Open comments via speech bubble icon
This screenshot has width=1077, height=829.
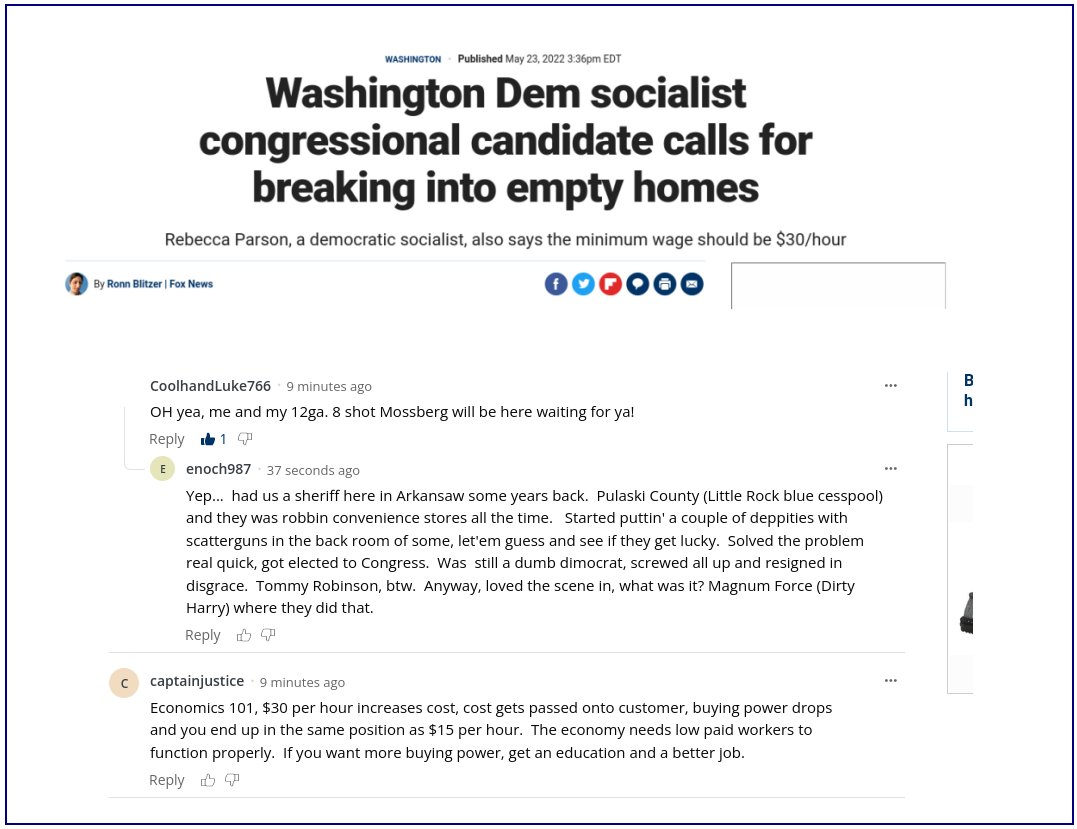click(x=637, y=284)
